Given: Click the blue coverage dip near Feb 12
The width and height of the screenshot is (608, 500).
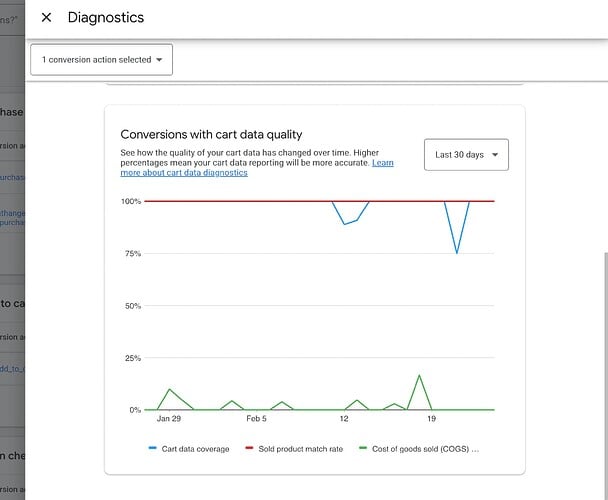Looking at the screenshot, I should coord(345,223).
